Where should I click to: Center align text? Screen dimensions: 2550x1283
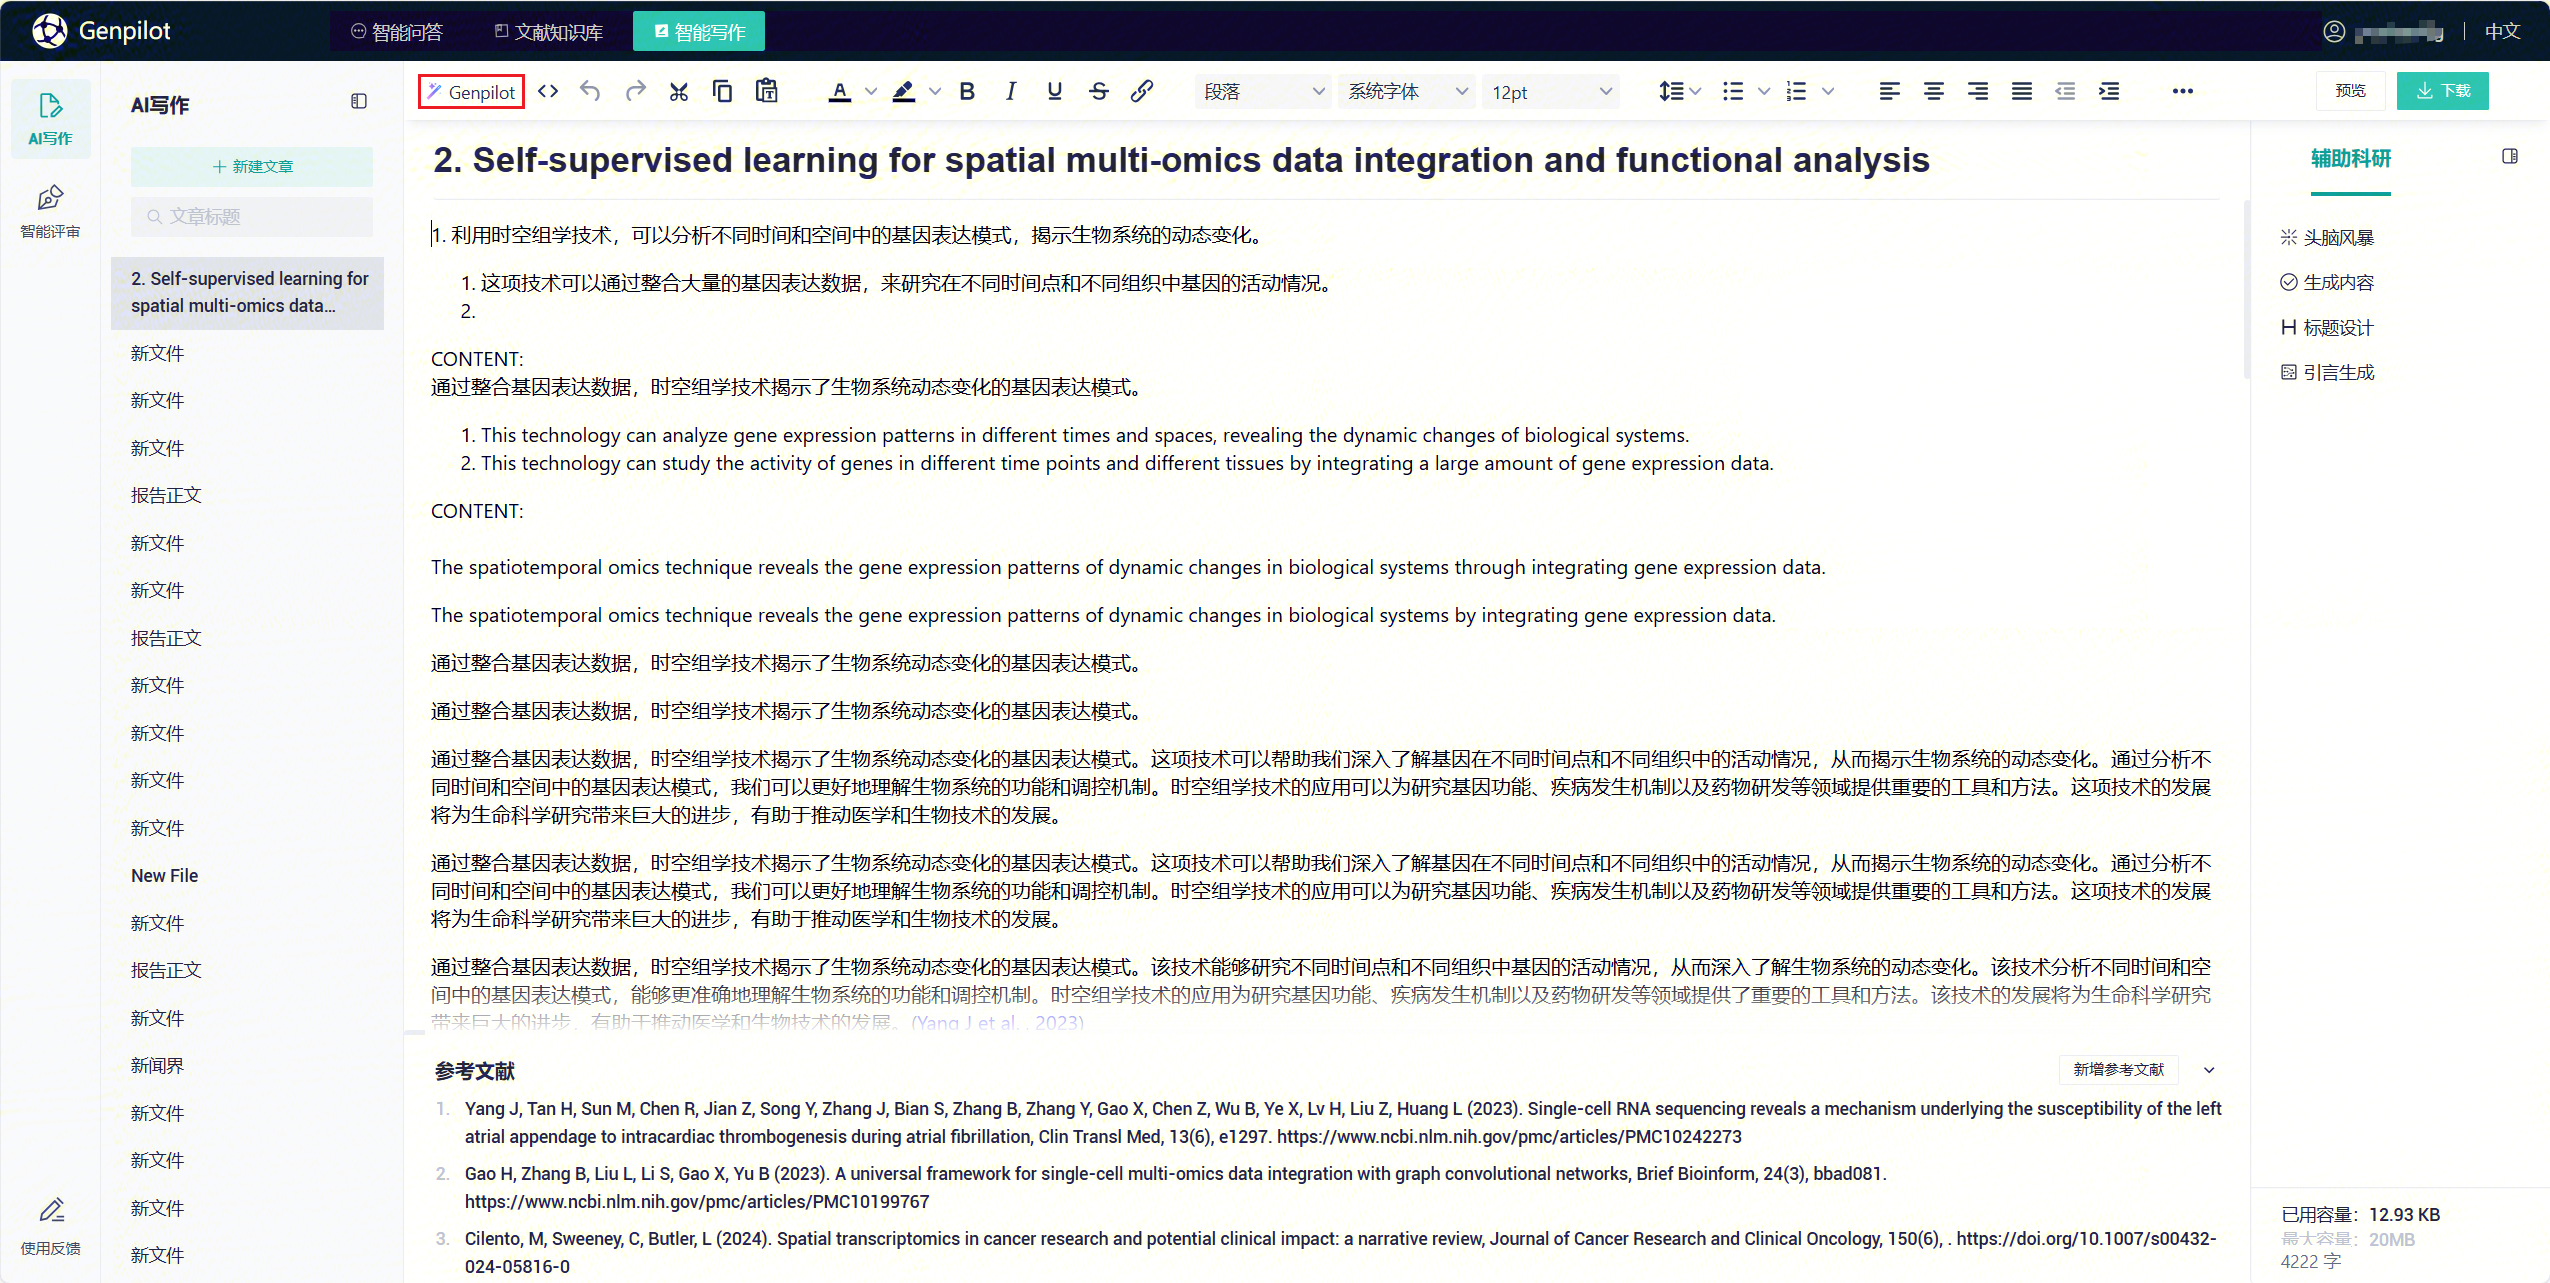pyautogui.click(x=1934, y=92)
